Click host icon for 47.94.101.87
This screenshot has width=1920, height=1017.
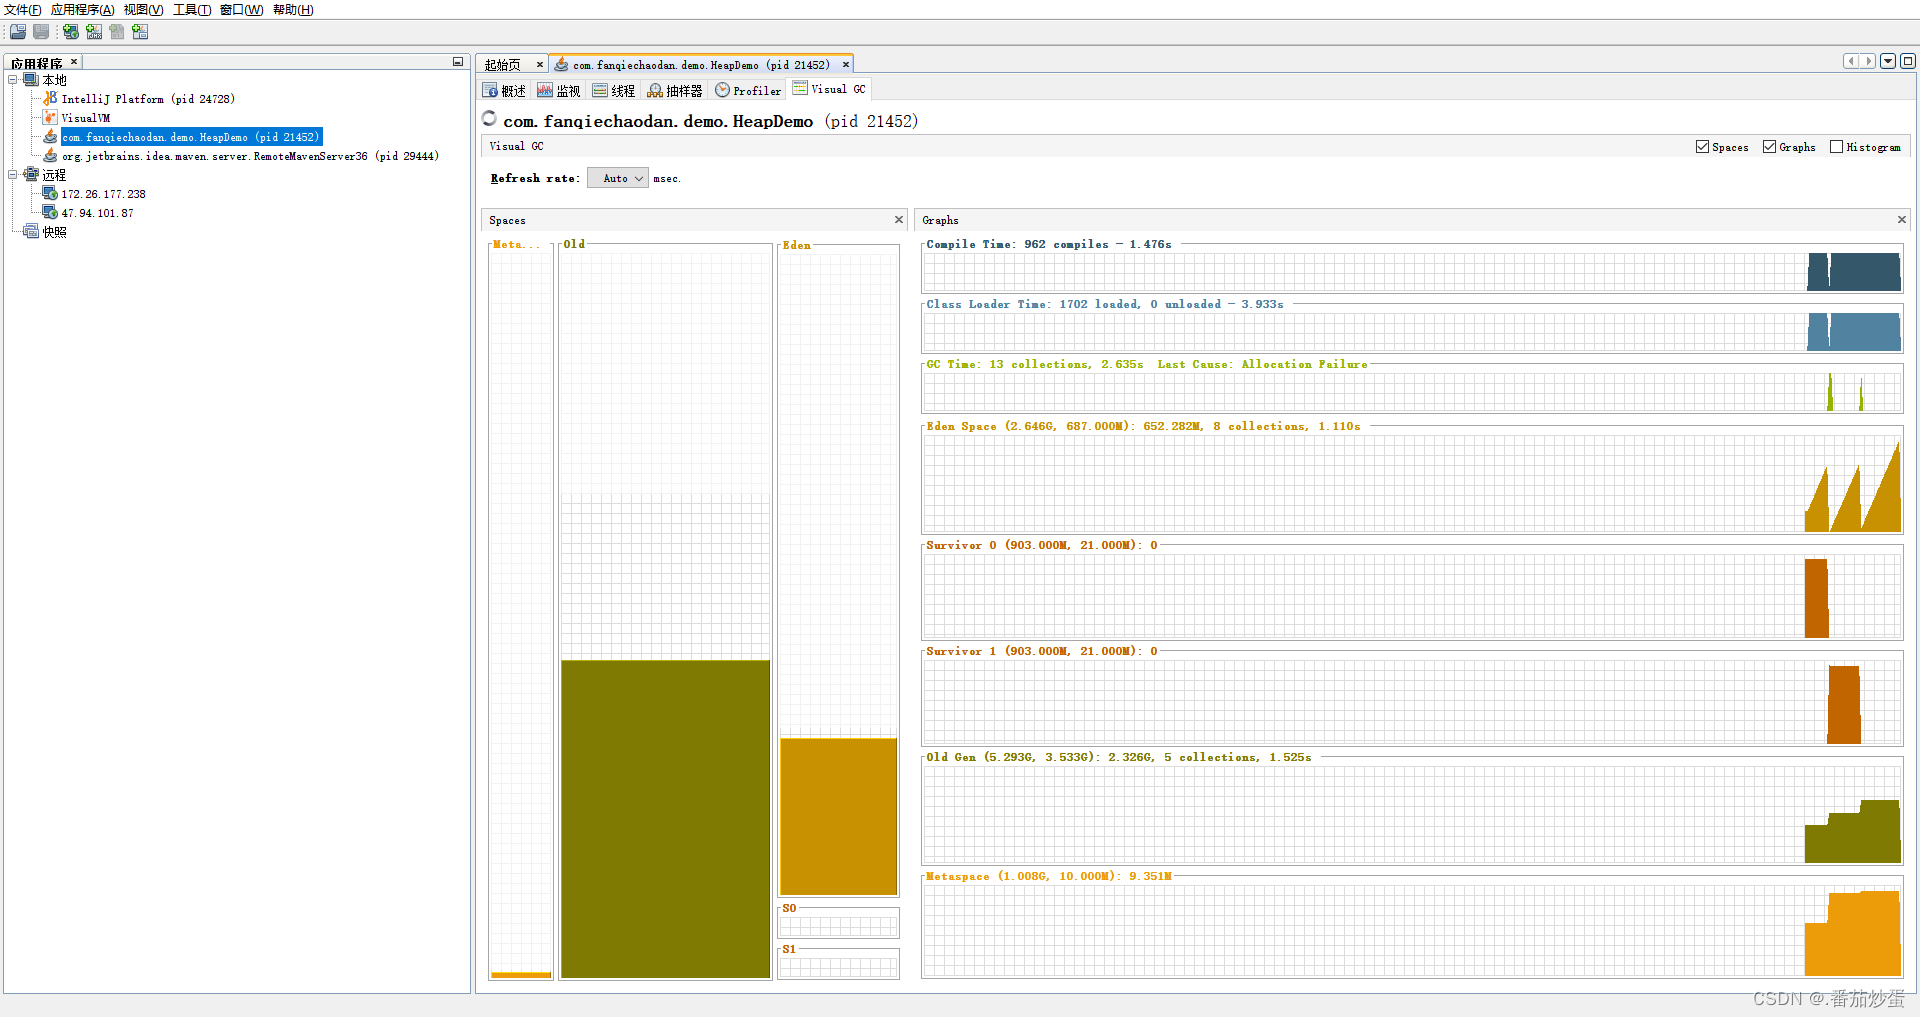click(50, 213)
